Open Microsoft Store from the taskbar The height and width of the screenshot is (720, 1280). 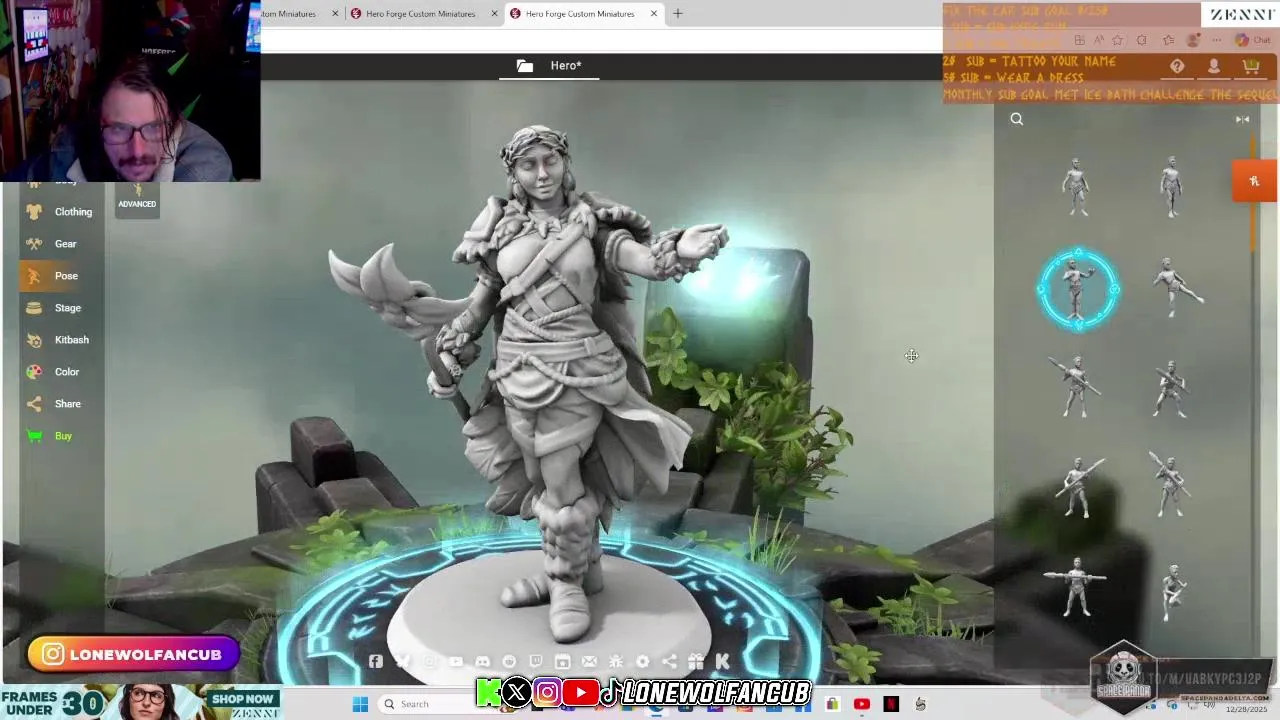pyautogui.click(x=832, y=704)
